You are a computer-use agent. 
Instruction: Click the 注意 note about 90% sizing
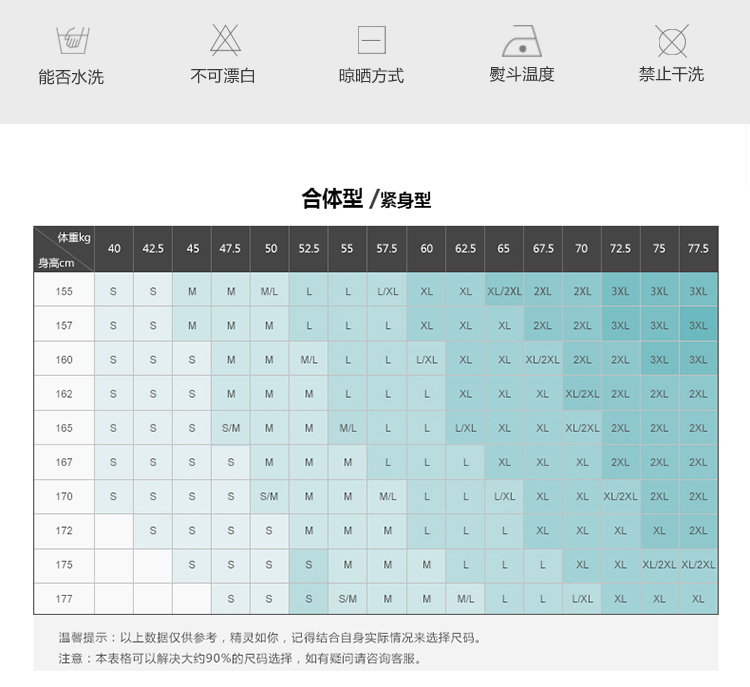coord(241,659)
